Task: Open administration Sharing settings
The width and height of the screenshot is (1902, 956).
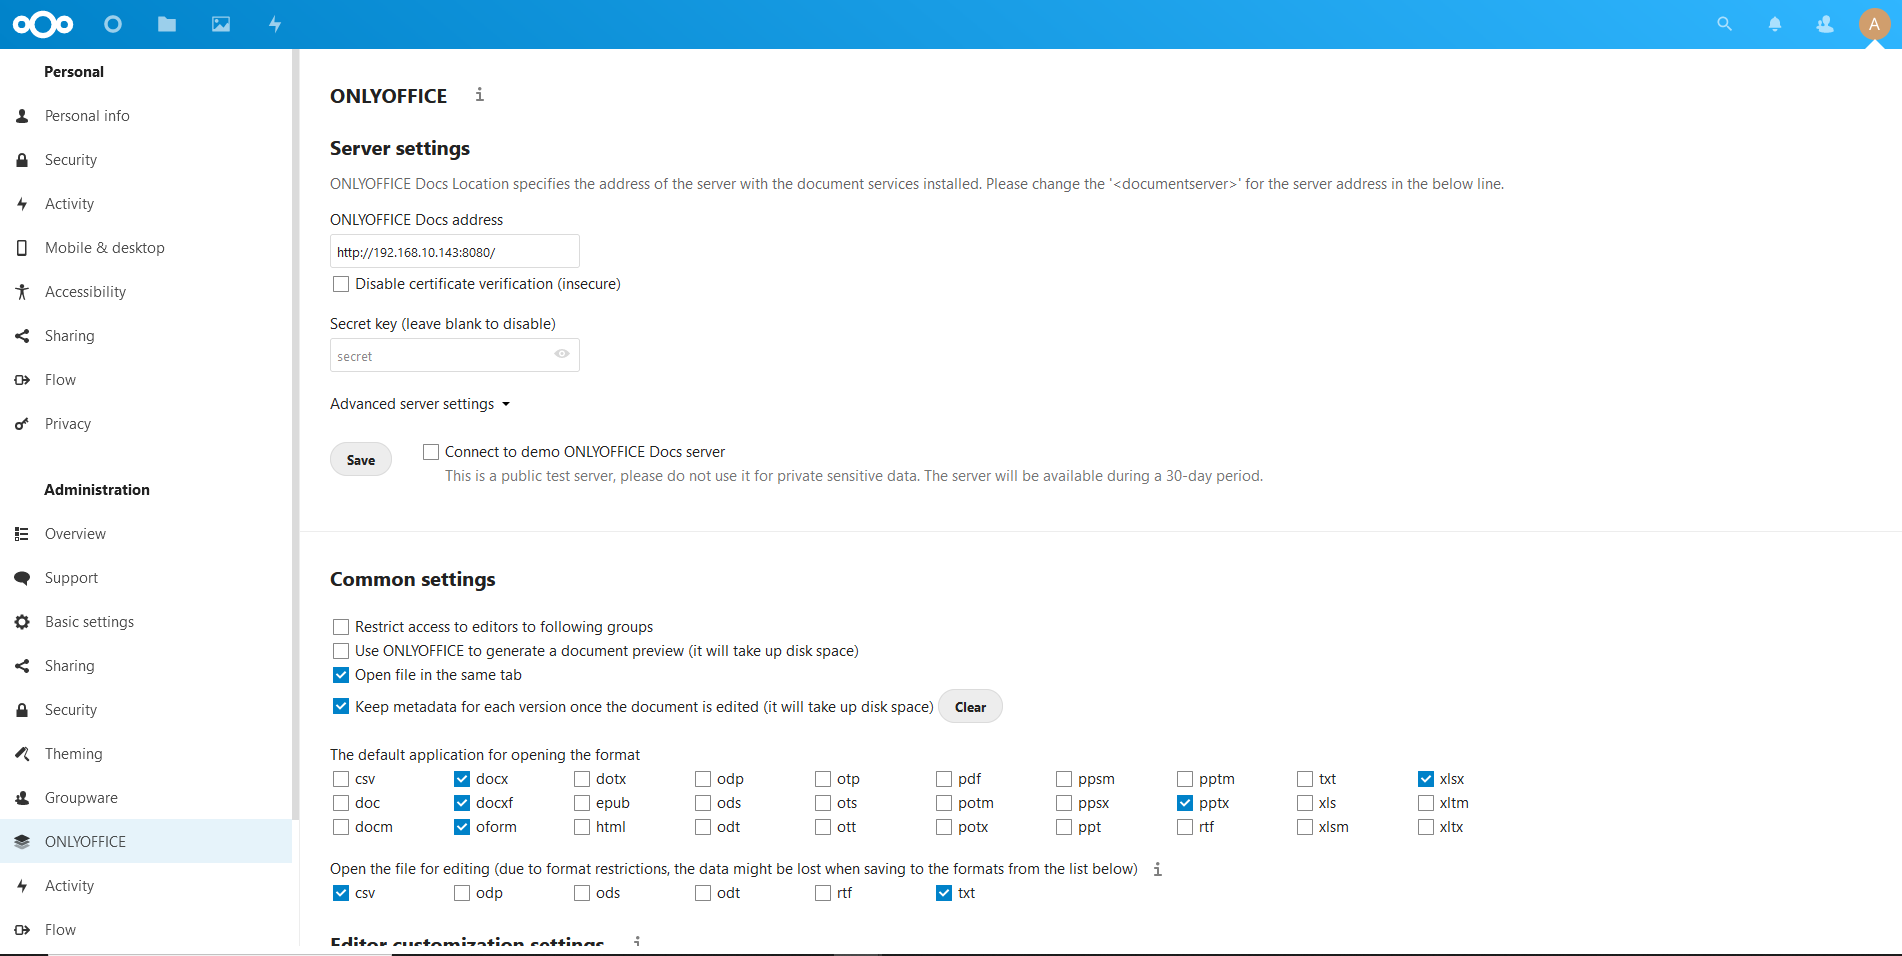Action: click(x=146, y=666)
